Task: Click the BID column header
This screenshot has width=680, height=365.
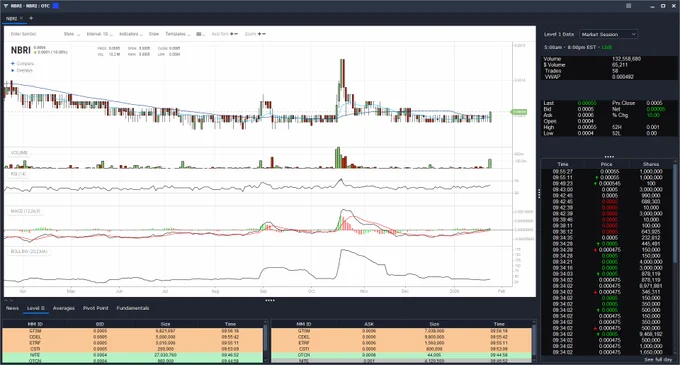Action: click(100, 324)
